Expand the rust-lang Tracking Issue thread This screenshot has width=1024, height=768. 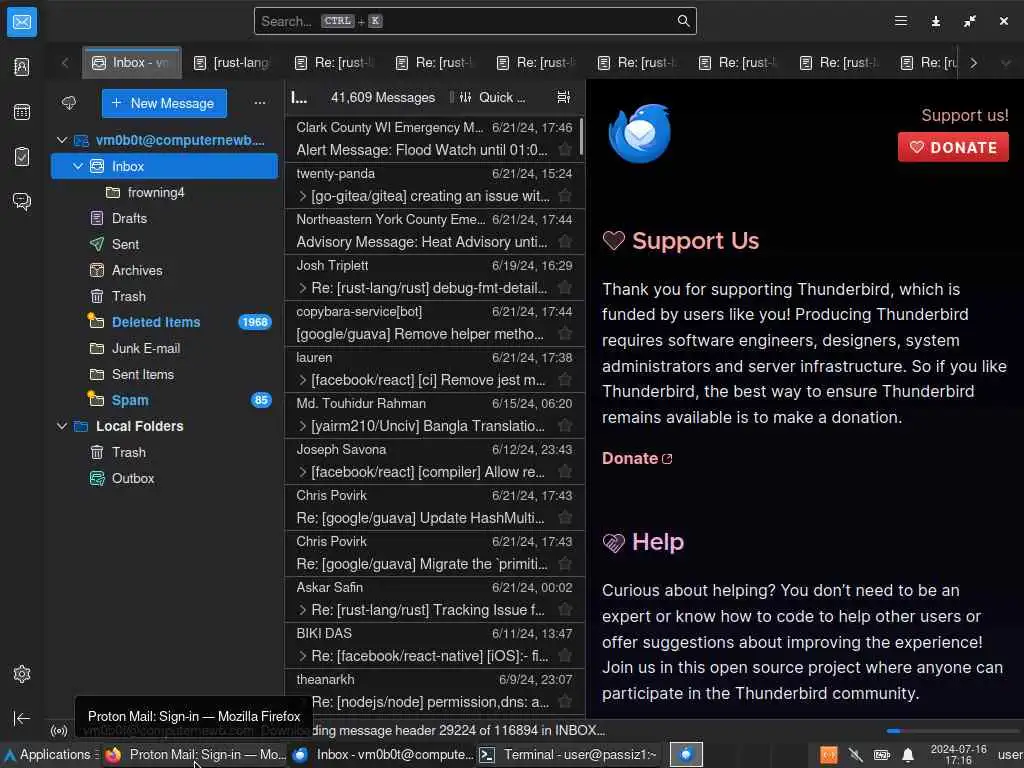pyautogui.click(x=302, y=610)
